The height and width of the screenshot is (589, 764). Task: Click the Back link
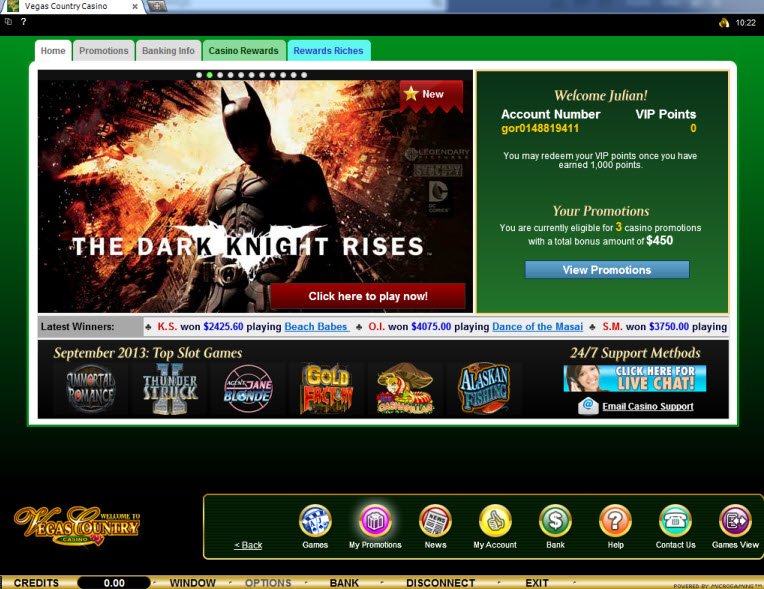pos(248,545)
